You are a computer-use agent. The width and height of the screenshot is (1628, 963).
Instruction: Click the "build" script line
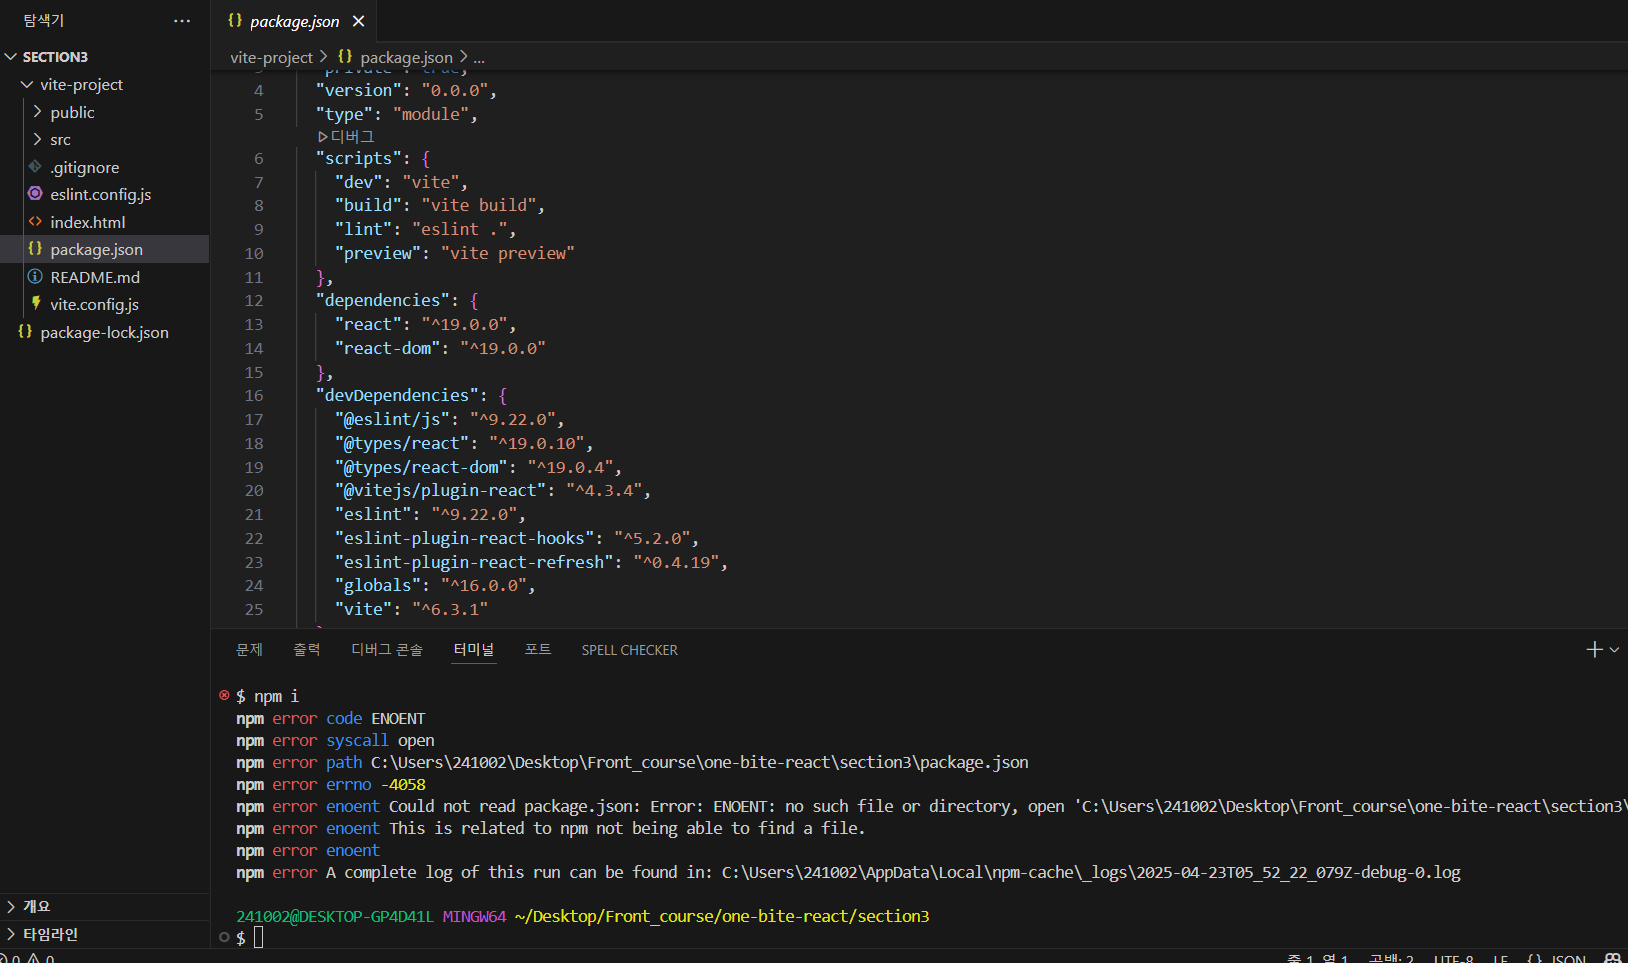tap(440, 205)
